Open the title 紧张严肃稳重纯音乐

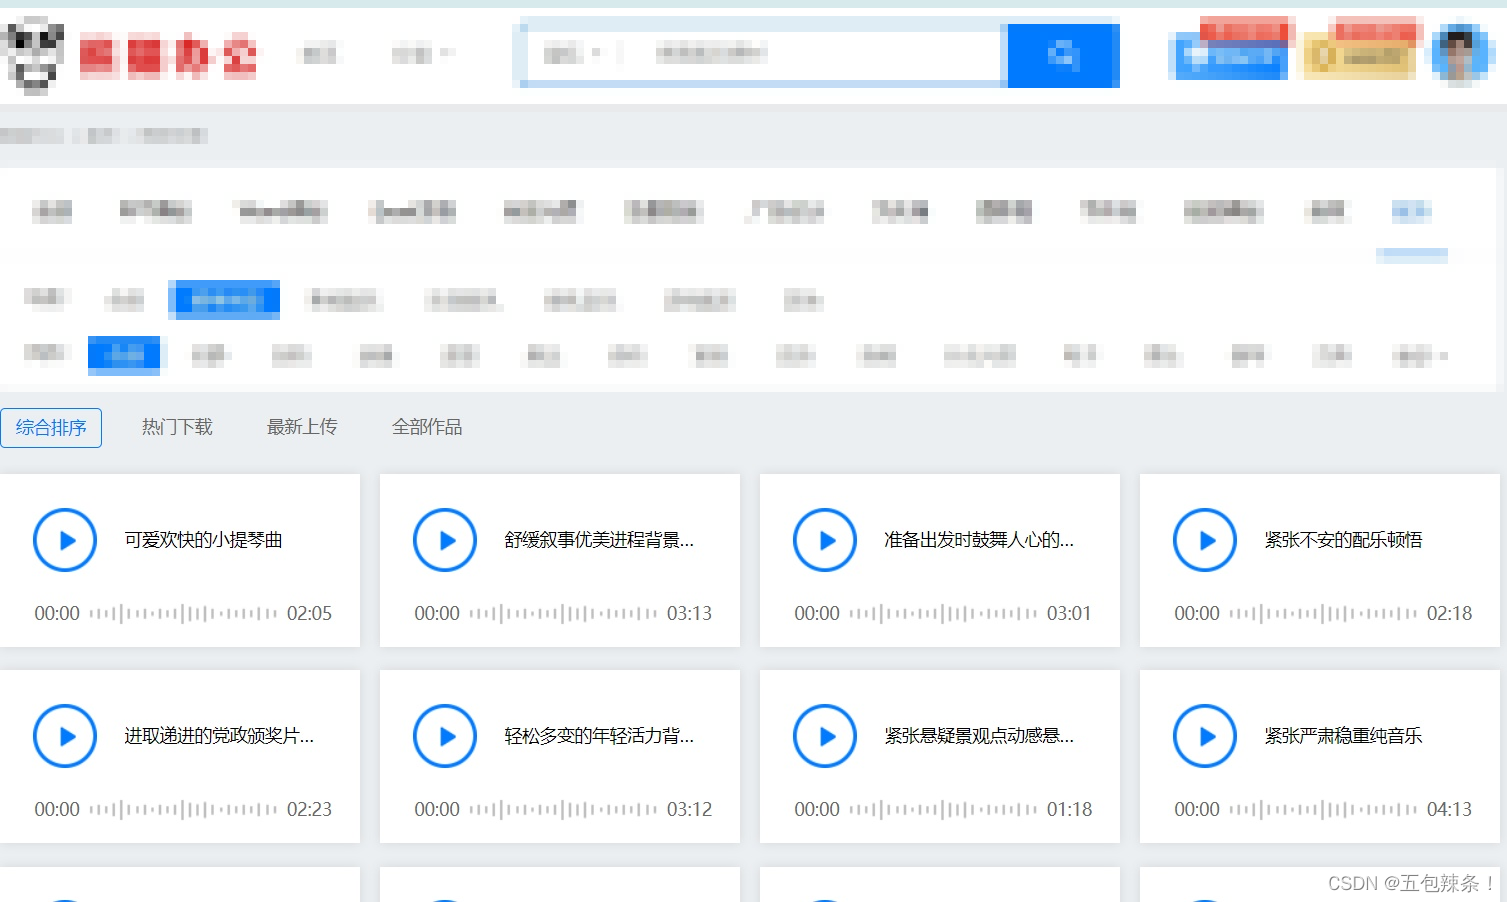(1343, 736)
